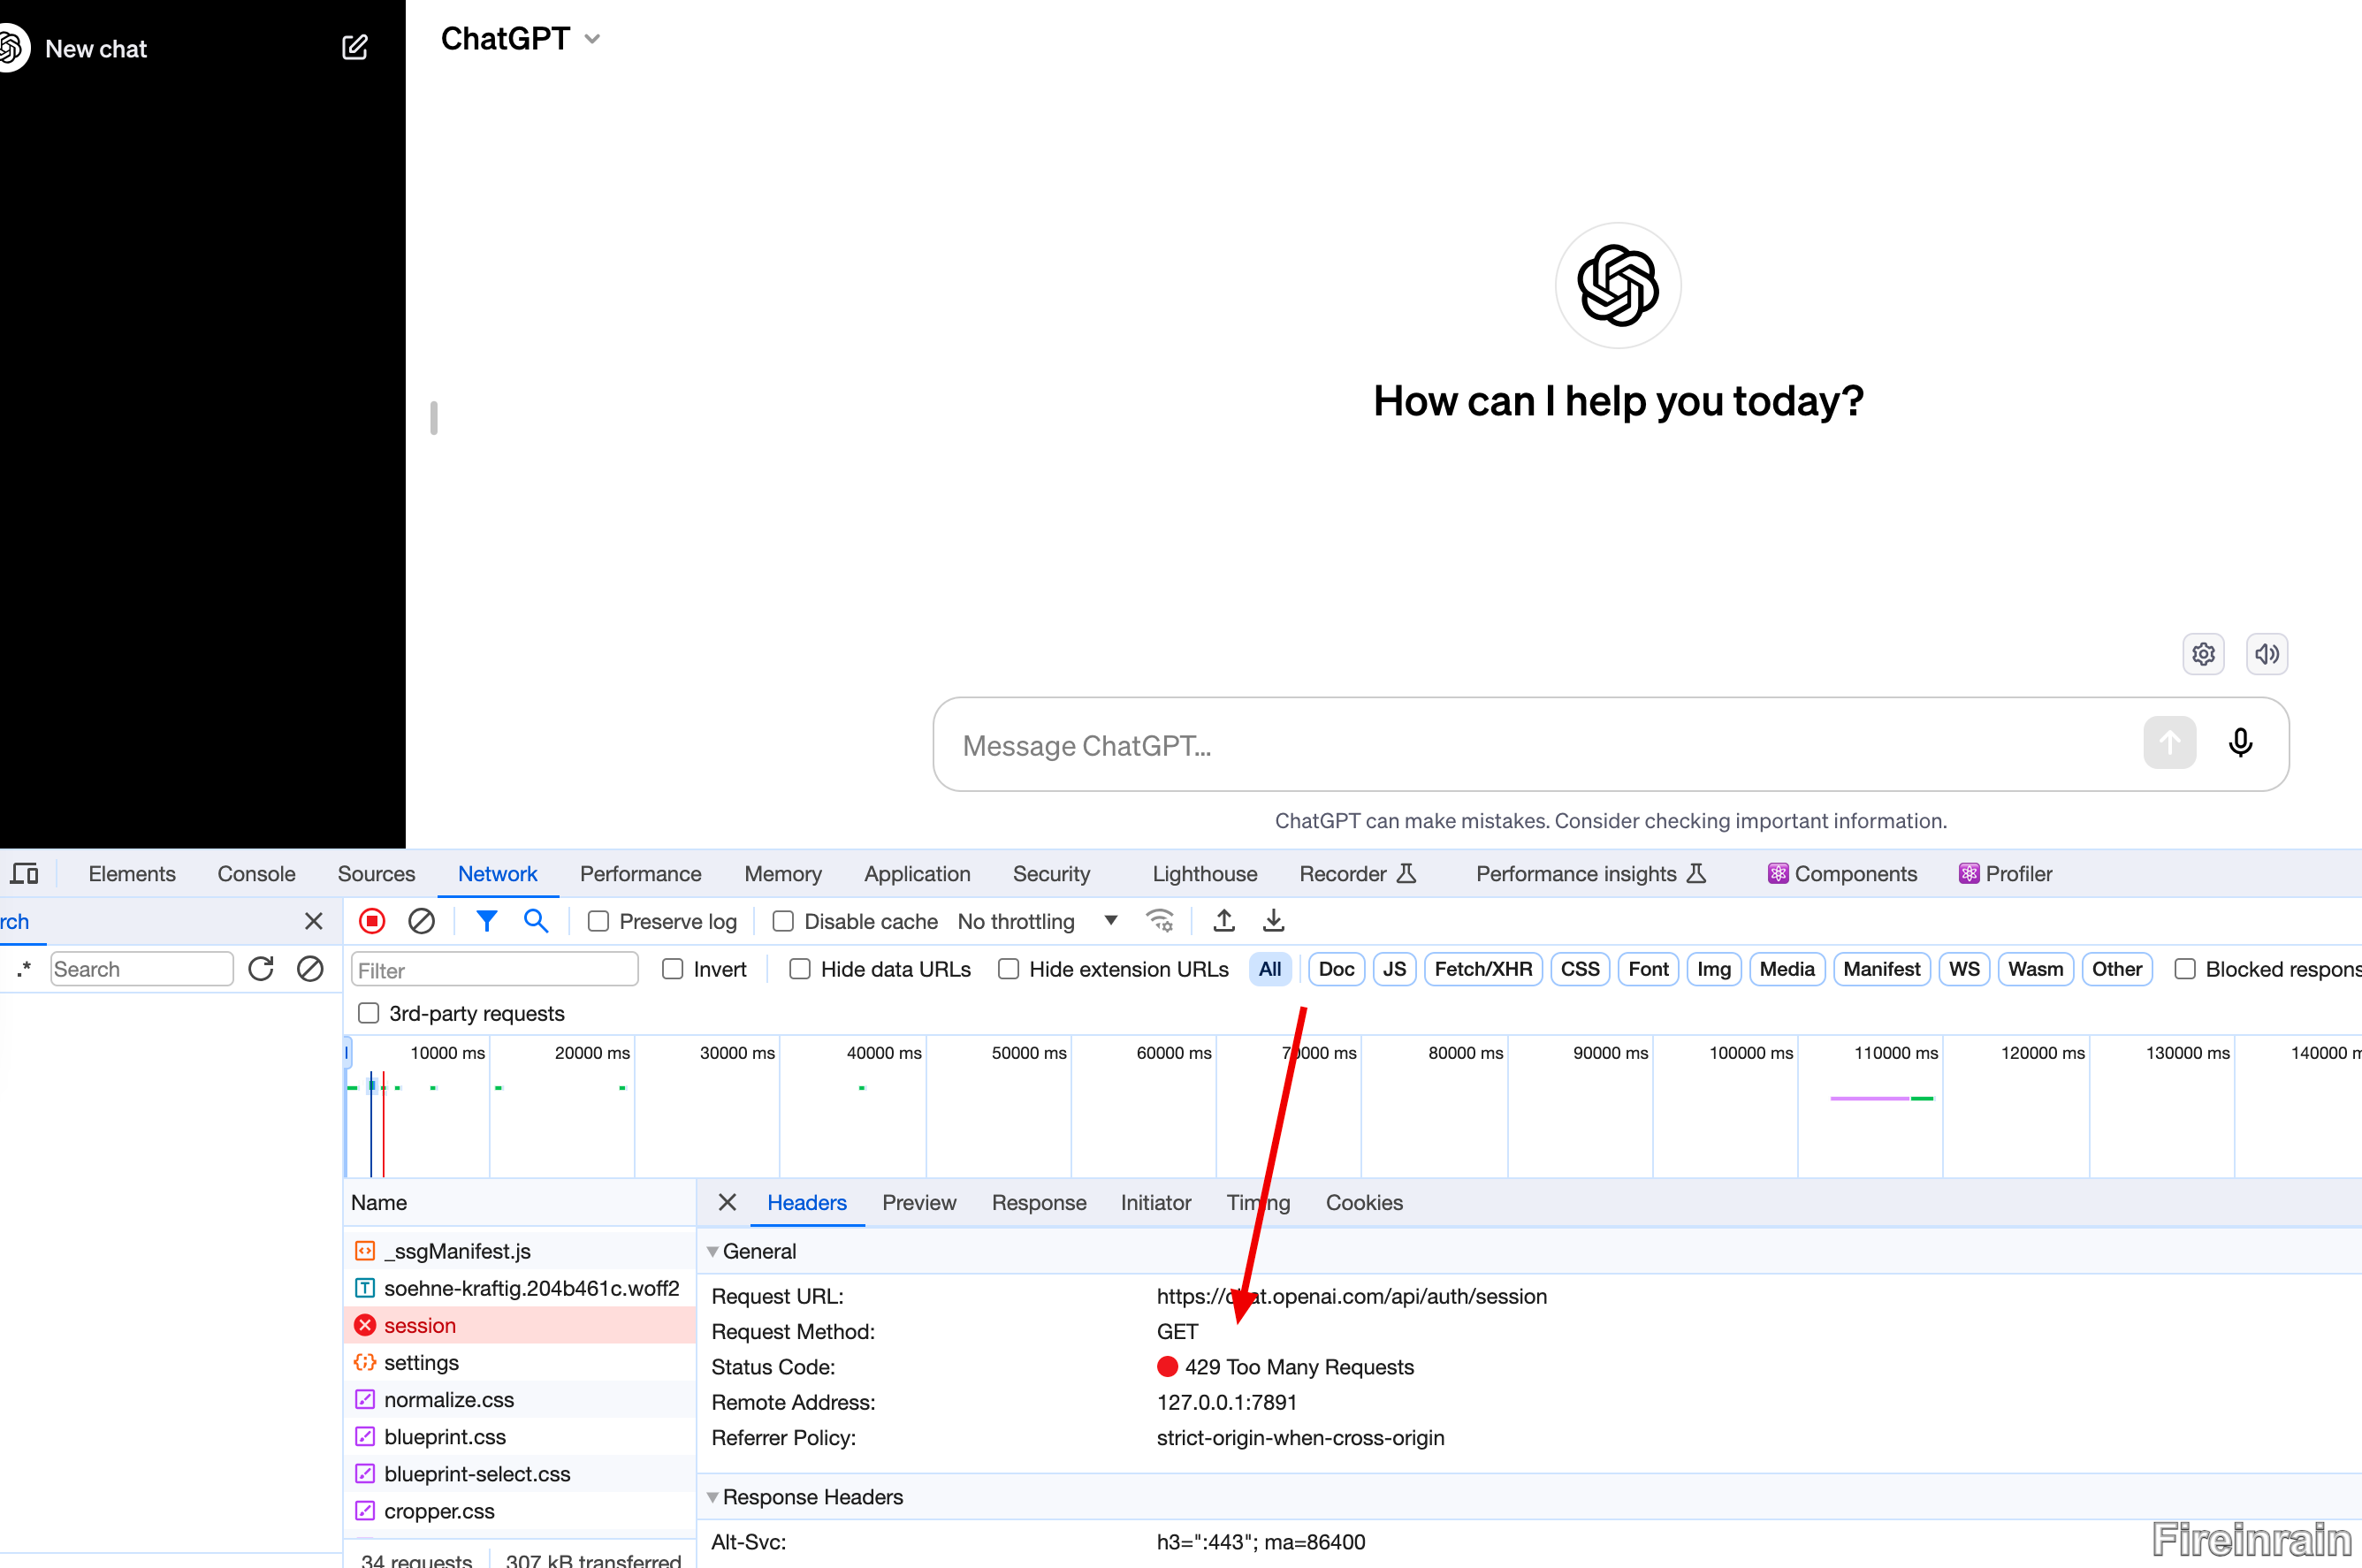Open the Response tab of request
This screenshot has width=2362, height=1568.
pos(1038,1202)
